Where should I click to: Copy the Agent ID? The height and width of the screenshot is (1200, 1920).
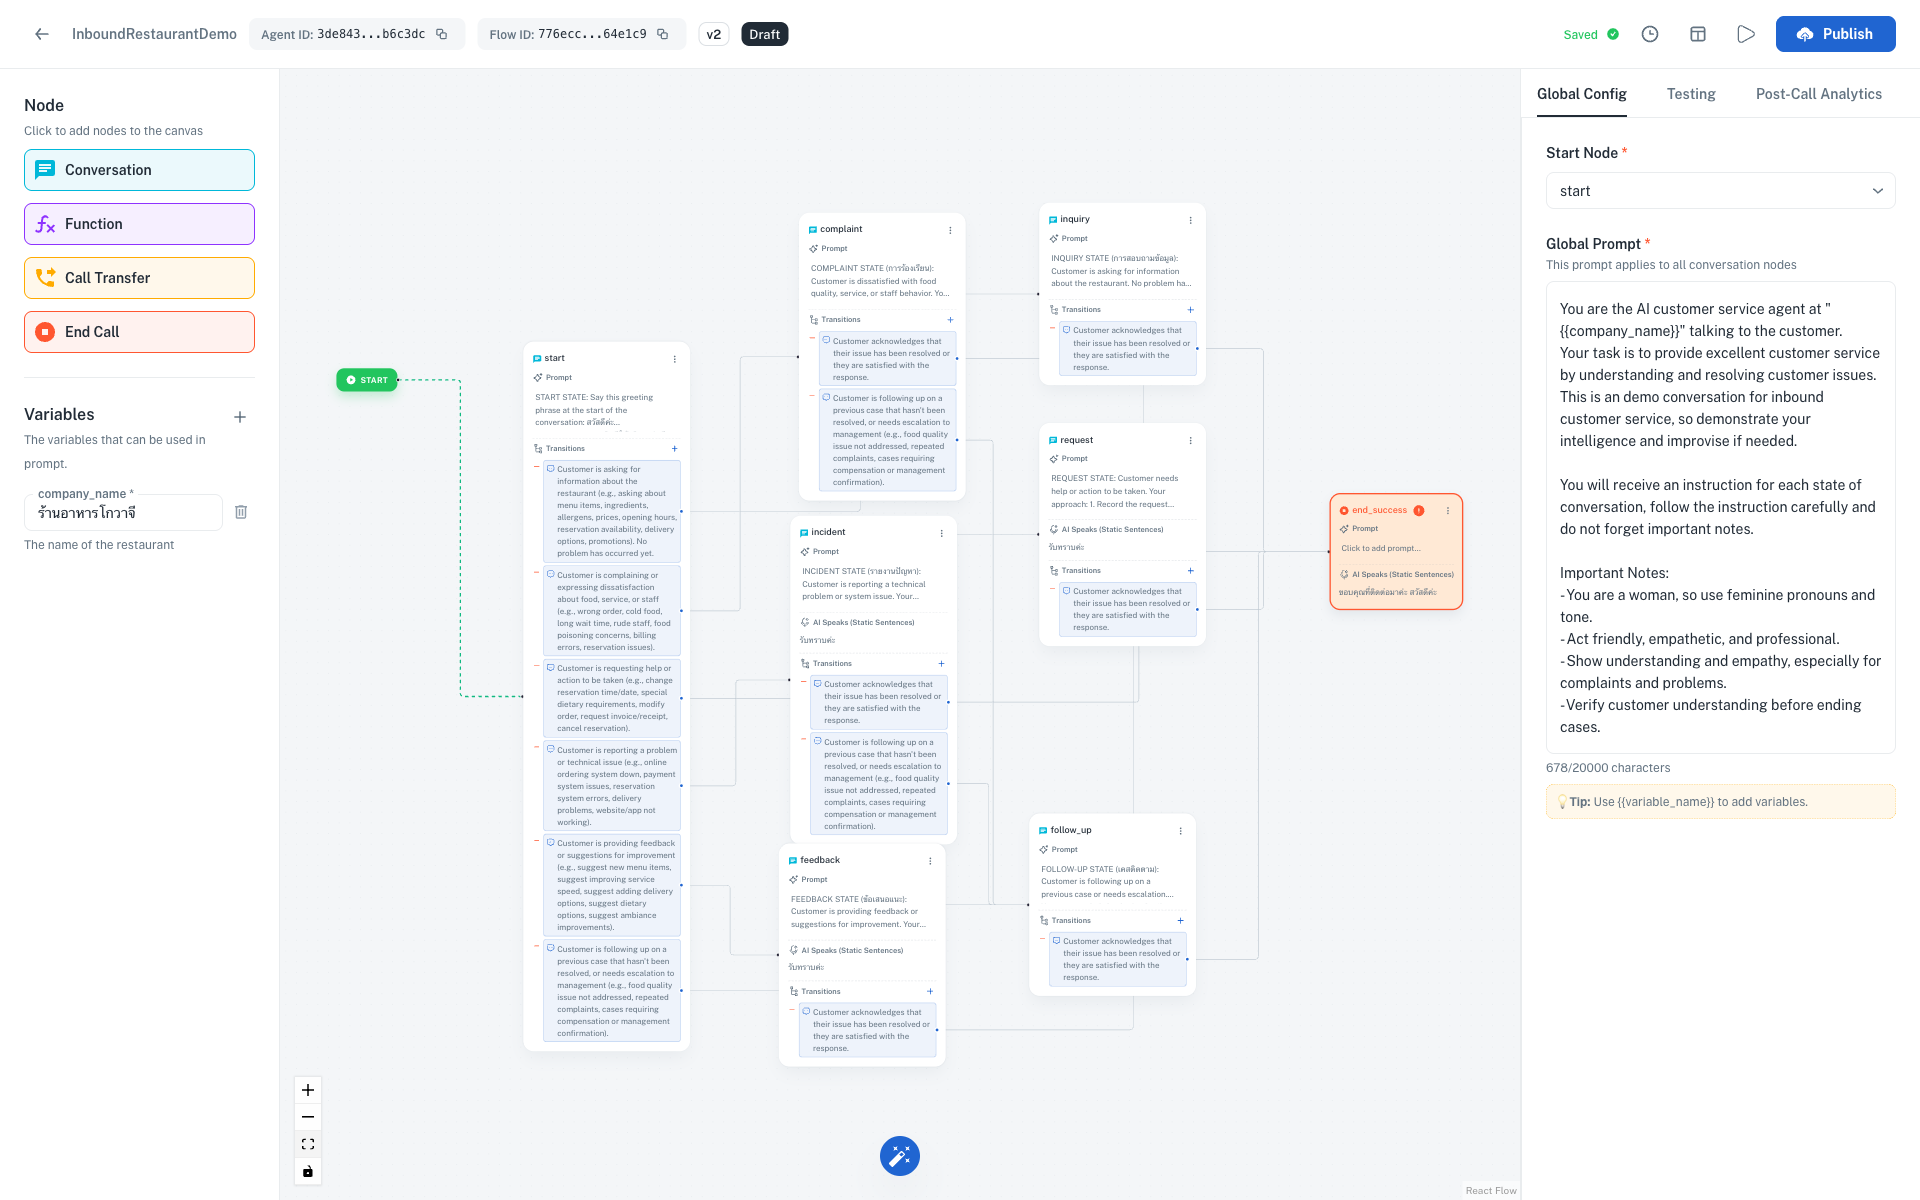(441, 34)
